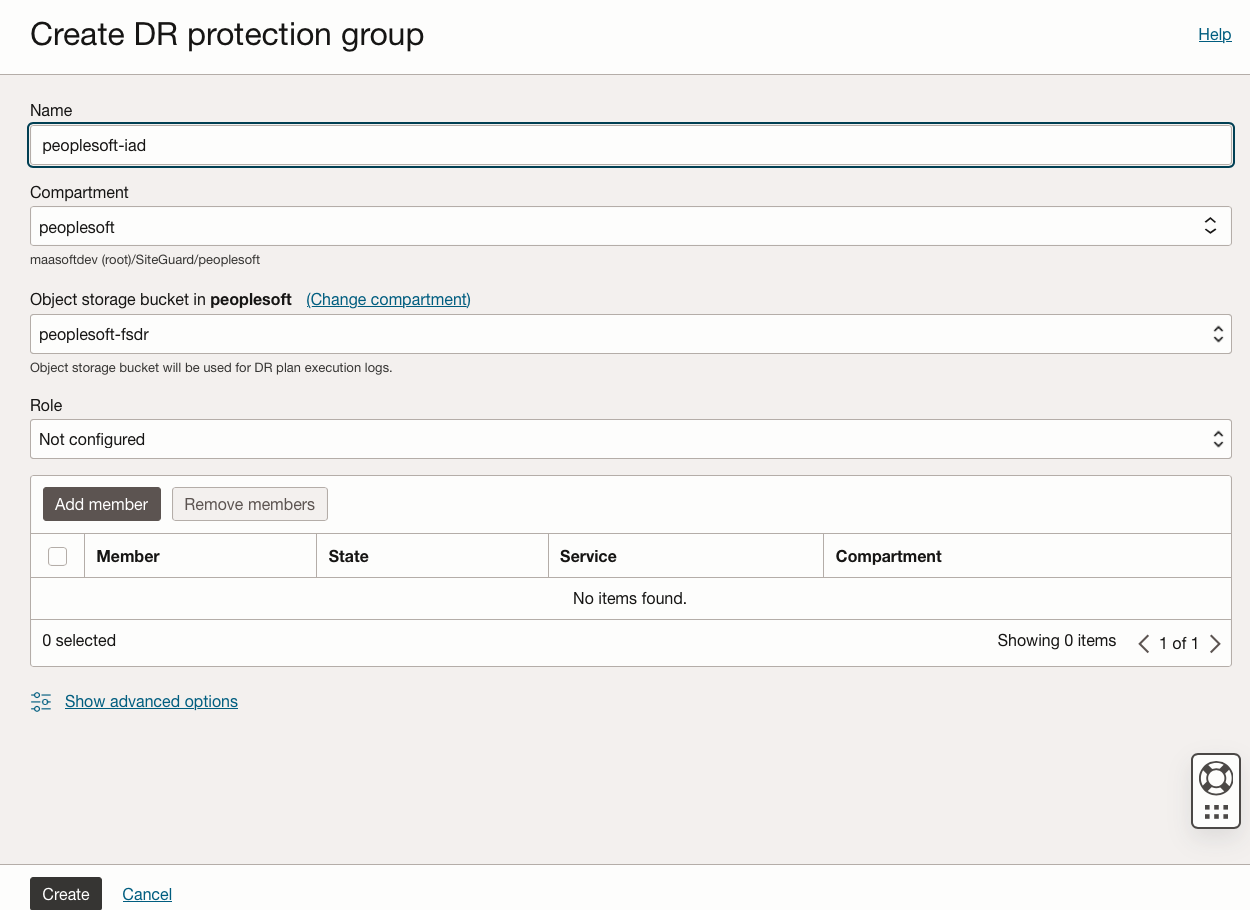Open the life-ring support icon
The image size is (1250, 910).
coord(1216,777)
